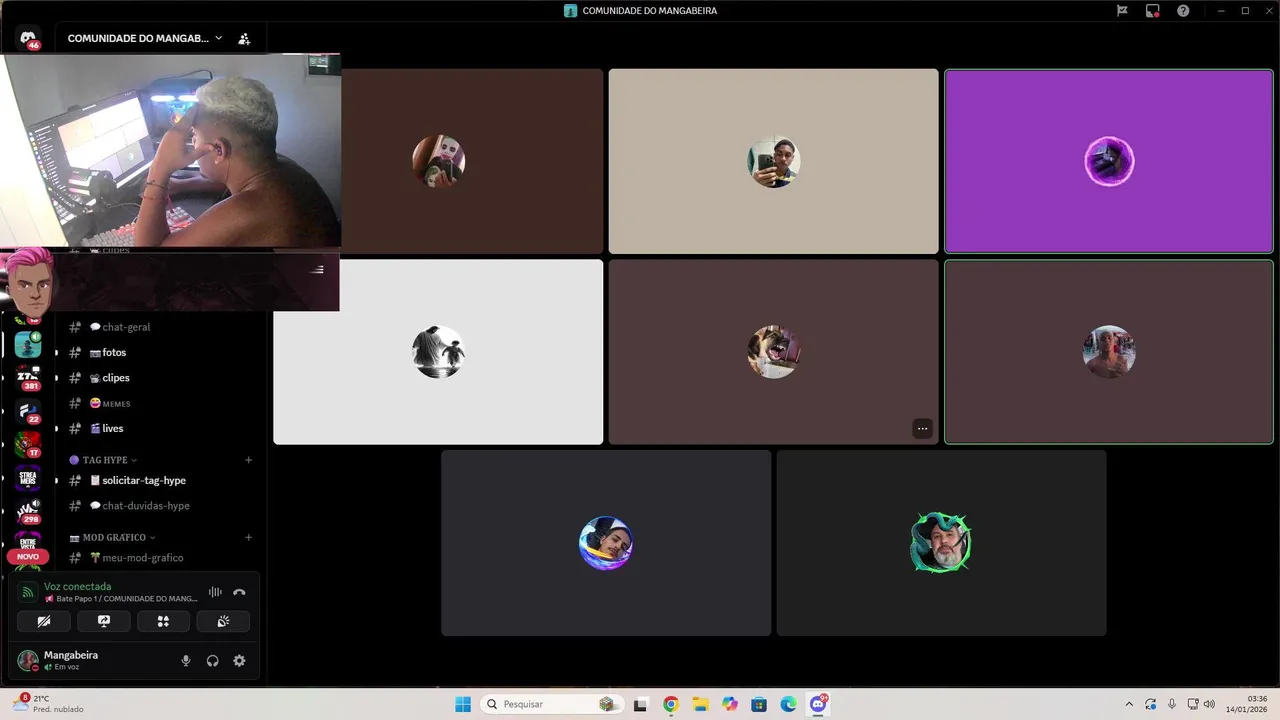Select the server icon with the 381 badge

[x=28, y=378]
